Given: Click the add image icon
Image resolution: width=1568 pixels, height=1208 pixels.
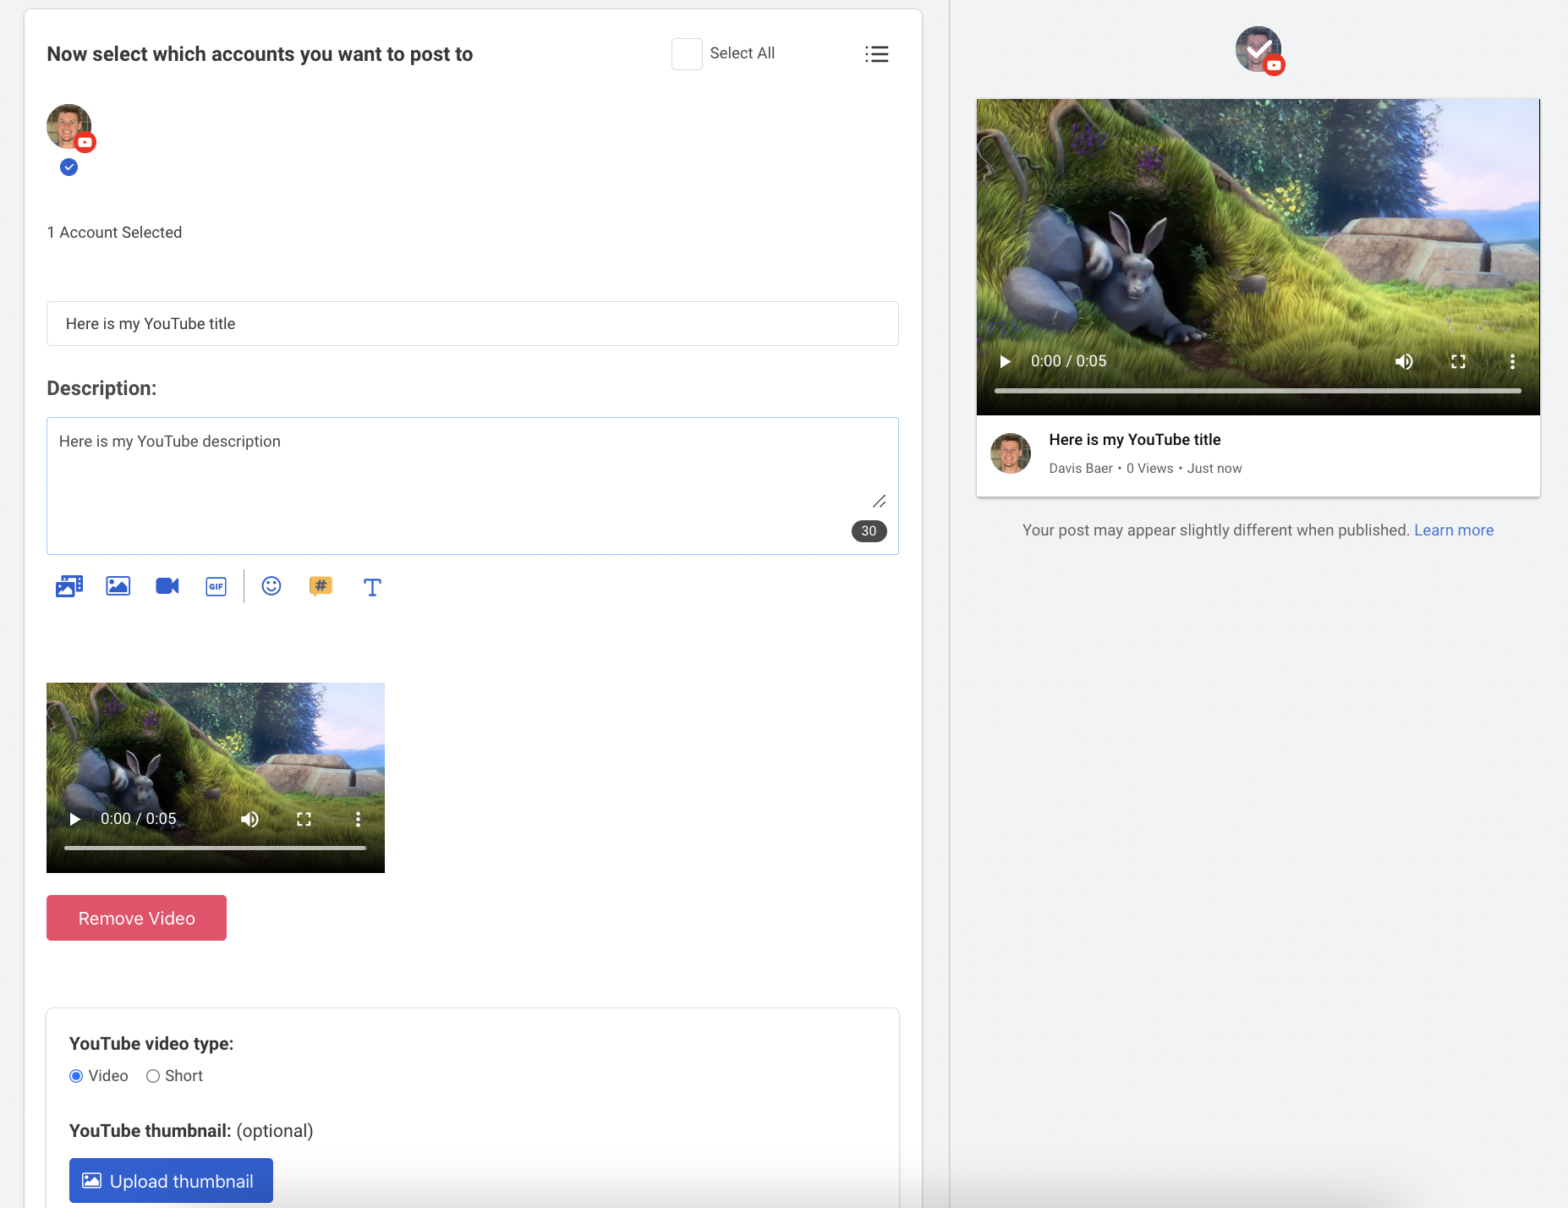Looking at the screenshot, I should [x=118, y=586].
